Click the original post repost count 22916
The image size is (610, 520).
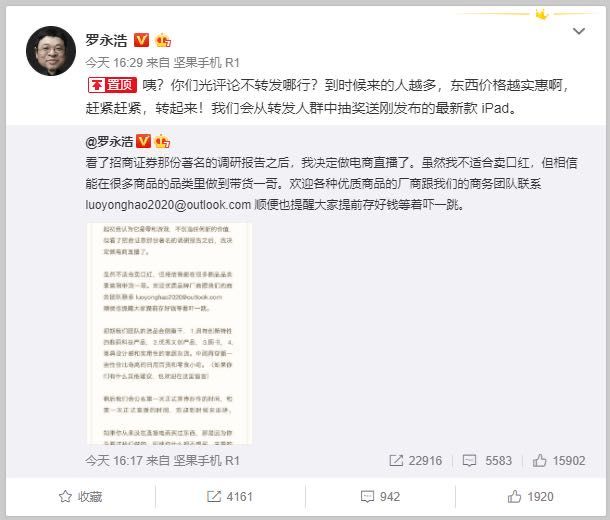click(415, 460)
